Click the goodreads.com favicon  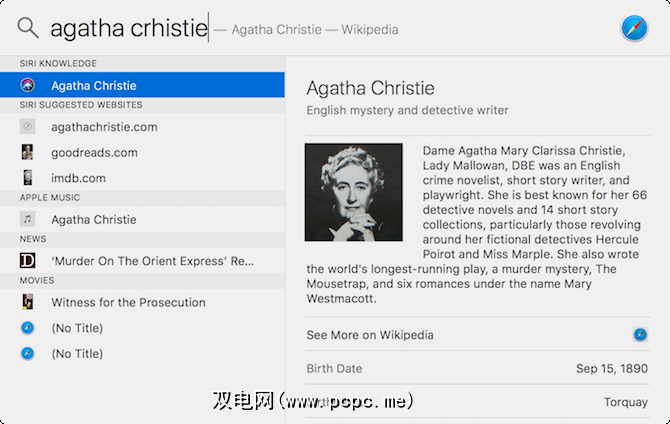28,153
